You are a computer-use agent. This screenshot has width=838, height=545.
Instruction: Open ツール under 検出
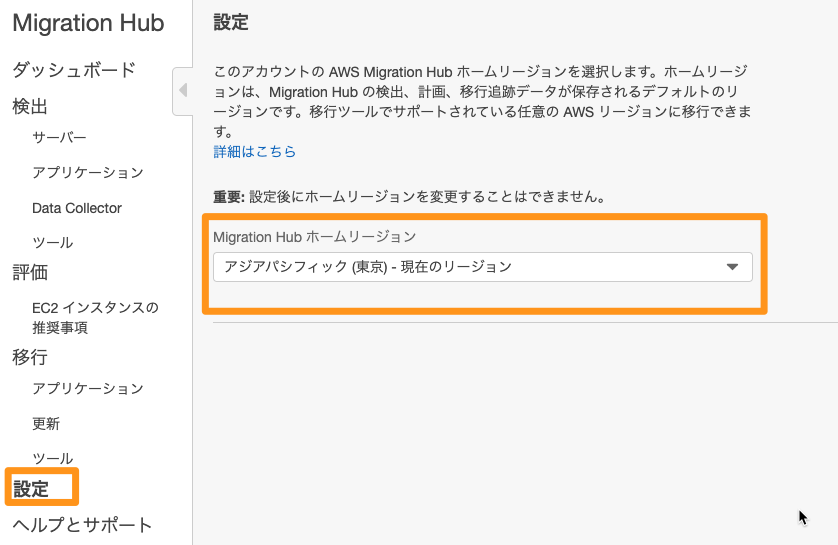click(x=52, y=243)
